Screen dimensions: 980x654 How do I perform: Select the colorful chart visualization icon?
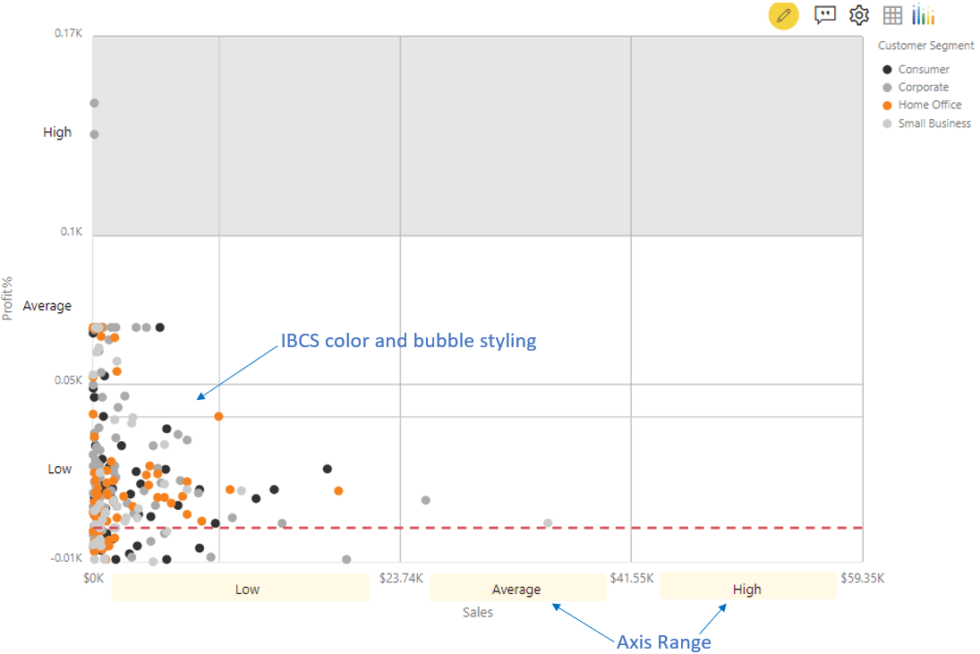[922, 15]
